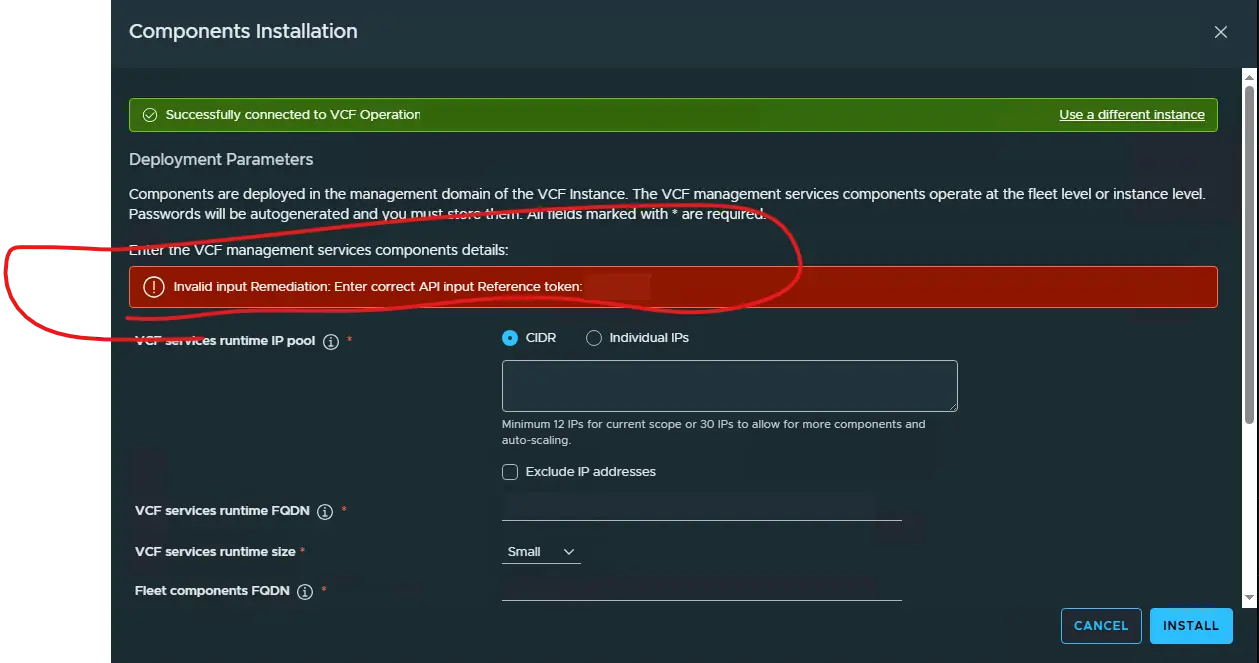Enable Exclude IP addresses checkbox
This screenshot has height=663, width=1259.
pos(510,472)
